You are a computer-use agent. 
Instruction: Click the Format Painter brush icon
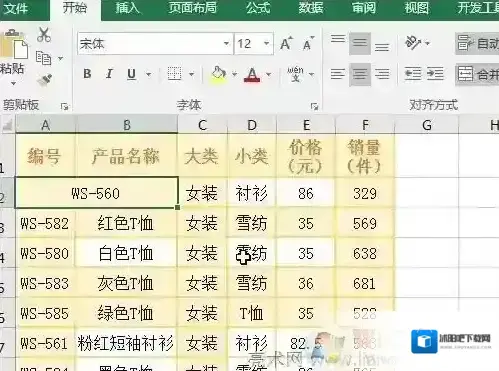click(x=45, y=80)
